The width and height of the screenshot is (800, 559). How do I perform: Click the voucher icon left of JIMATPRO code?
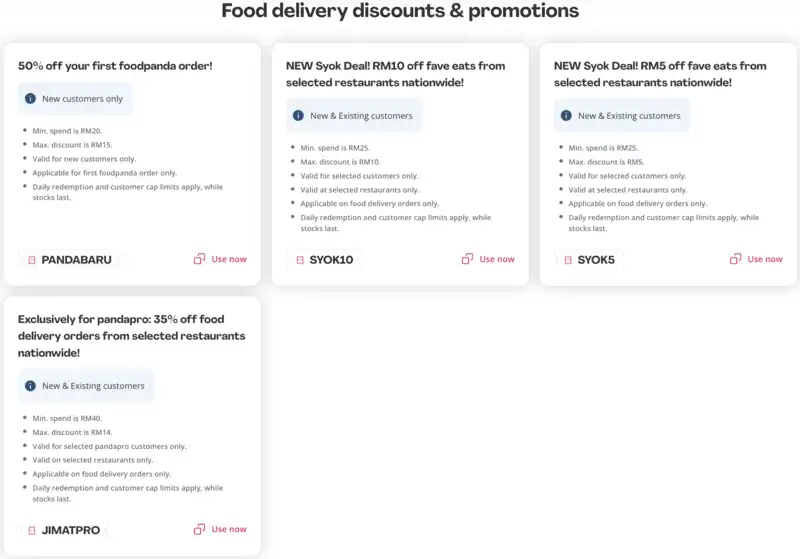(x=31, y=530)
